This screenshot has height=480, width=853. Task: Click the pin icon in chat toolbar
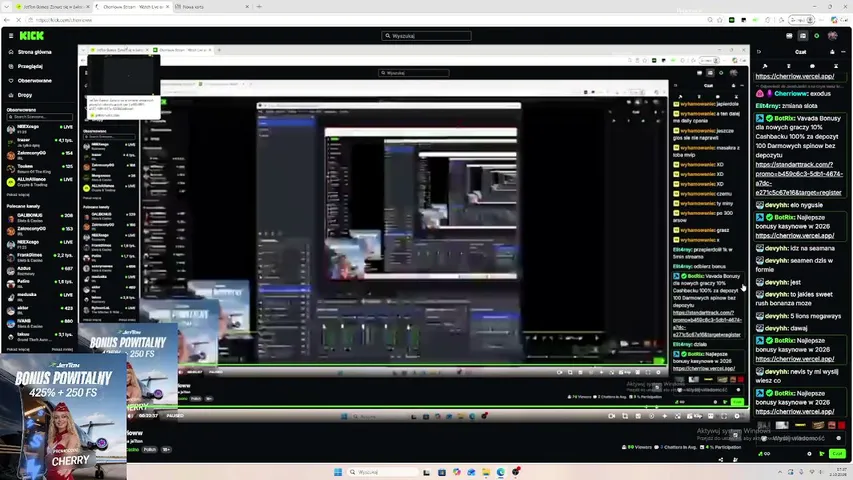click(765, 66)
